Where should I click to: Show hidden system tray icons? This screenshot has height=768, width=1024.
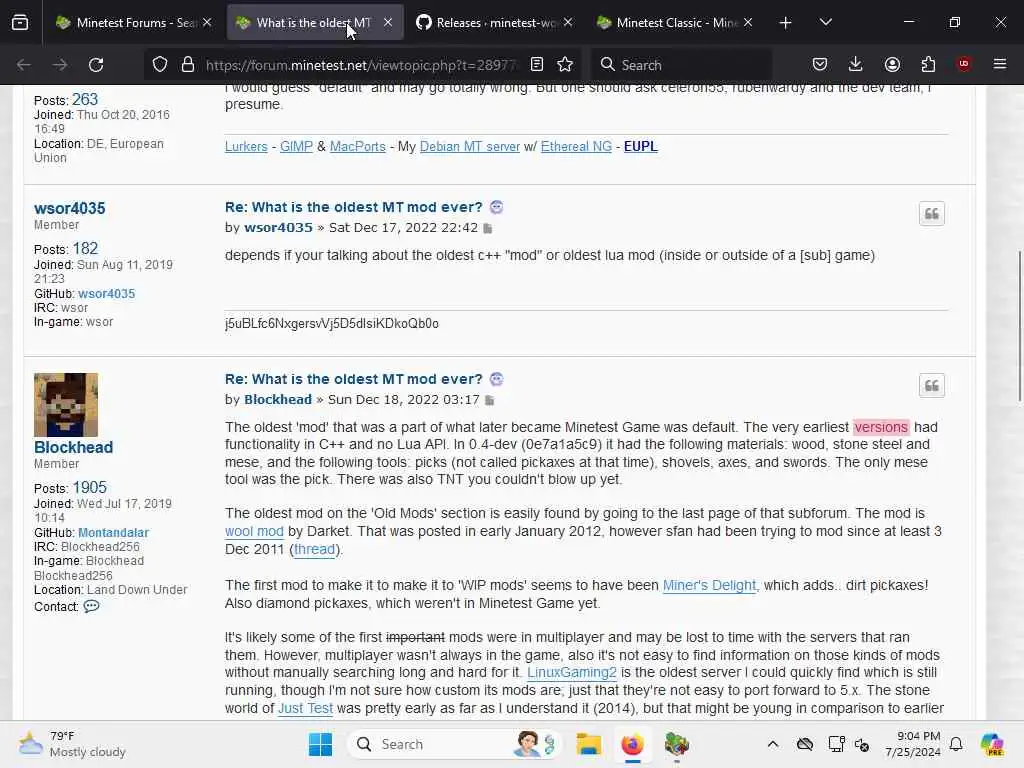tap(773, 744)
